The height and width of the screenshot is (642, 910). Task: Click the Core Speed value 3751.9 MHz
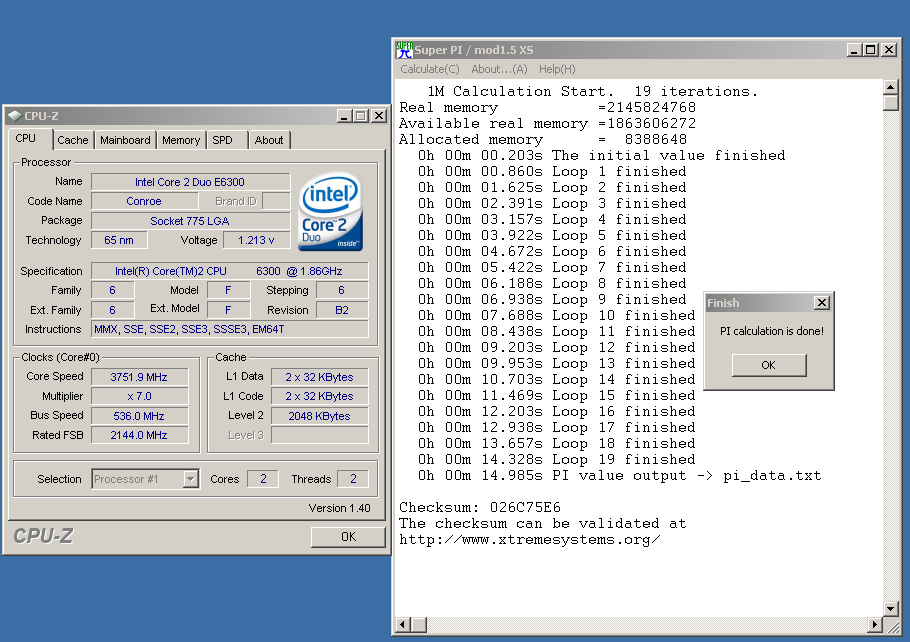[x=139, y=377]
